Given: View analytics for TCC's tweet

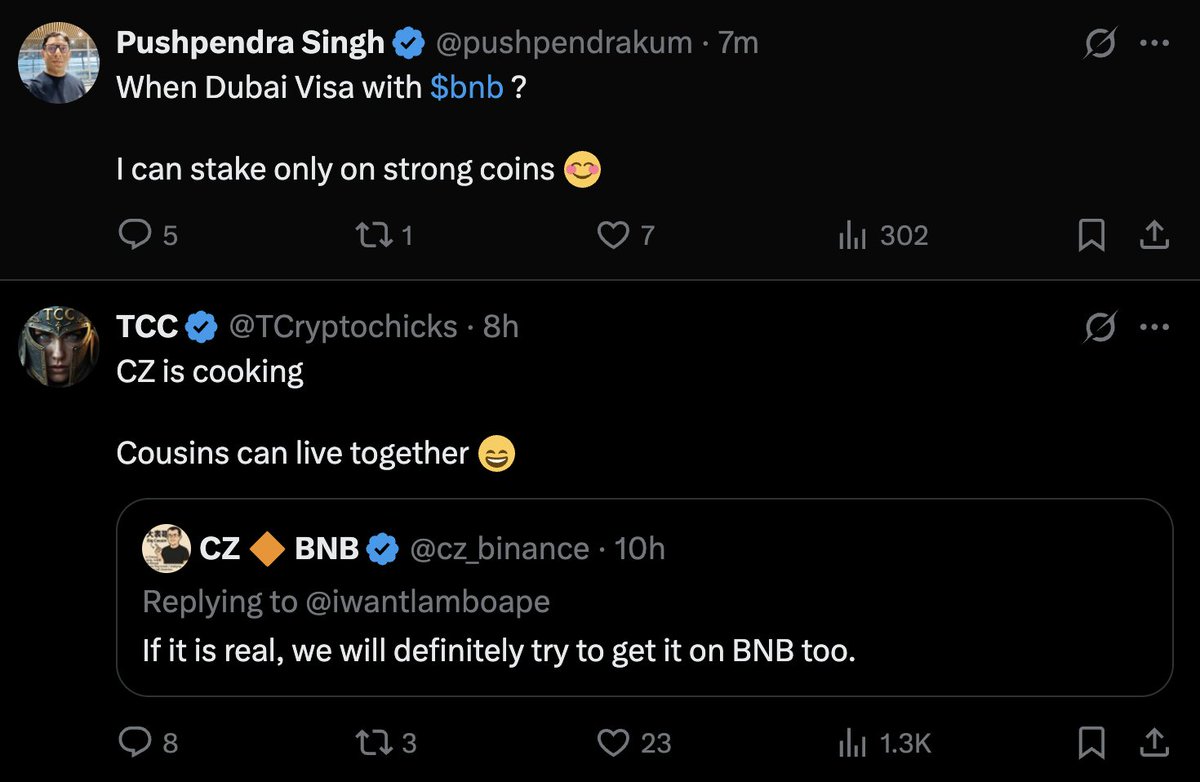Looking at the screenshot, I should point(851,743).
